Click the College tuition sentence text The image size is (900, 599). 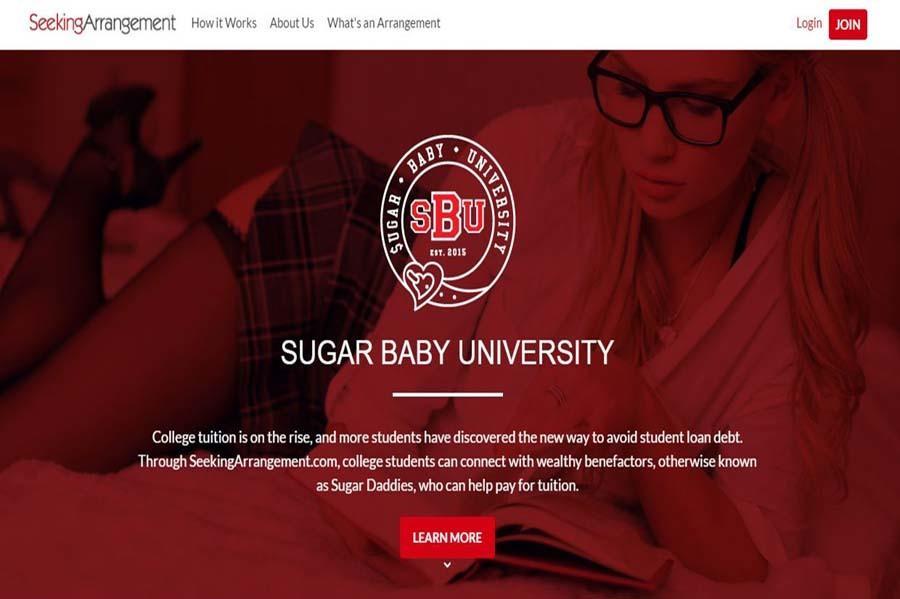pos(447,438)
